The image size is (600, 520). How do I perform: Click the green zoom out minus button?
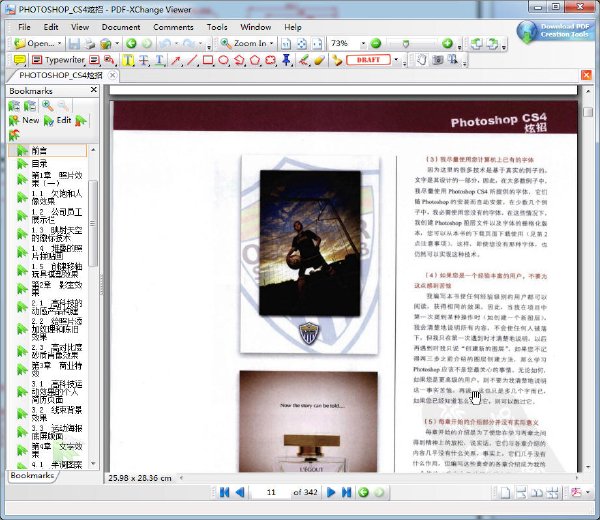tap(376, 44)
